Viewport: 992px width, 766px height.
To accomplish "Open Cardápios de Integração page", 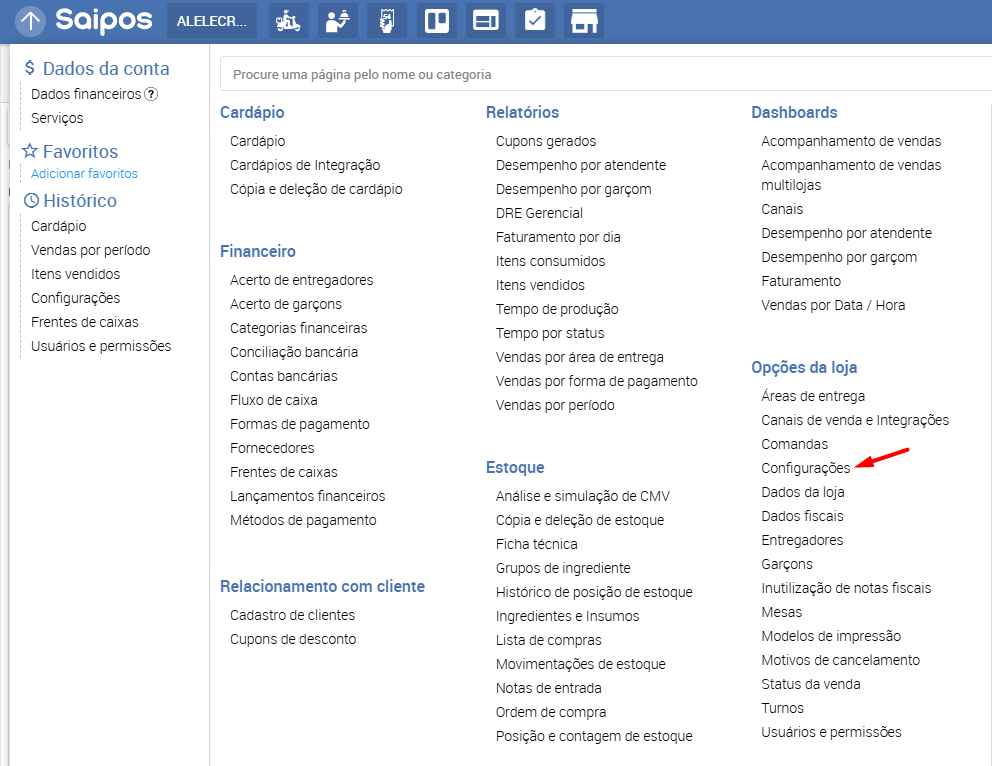I will (304, 165).
